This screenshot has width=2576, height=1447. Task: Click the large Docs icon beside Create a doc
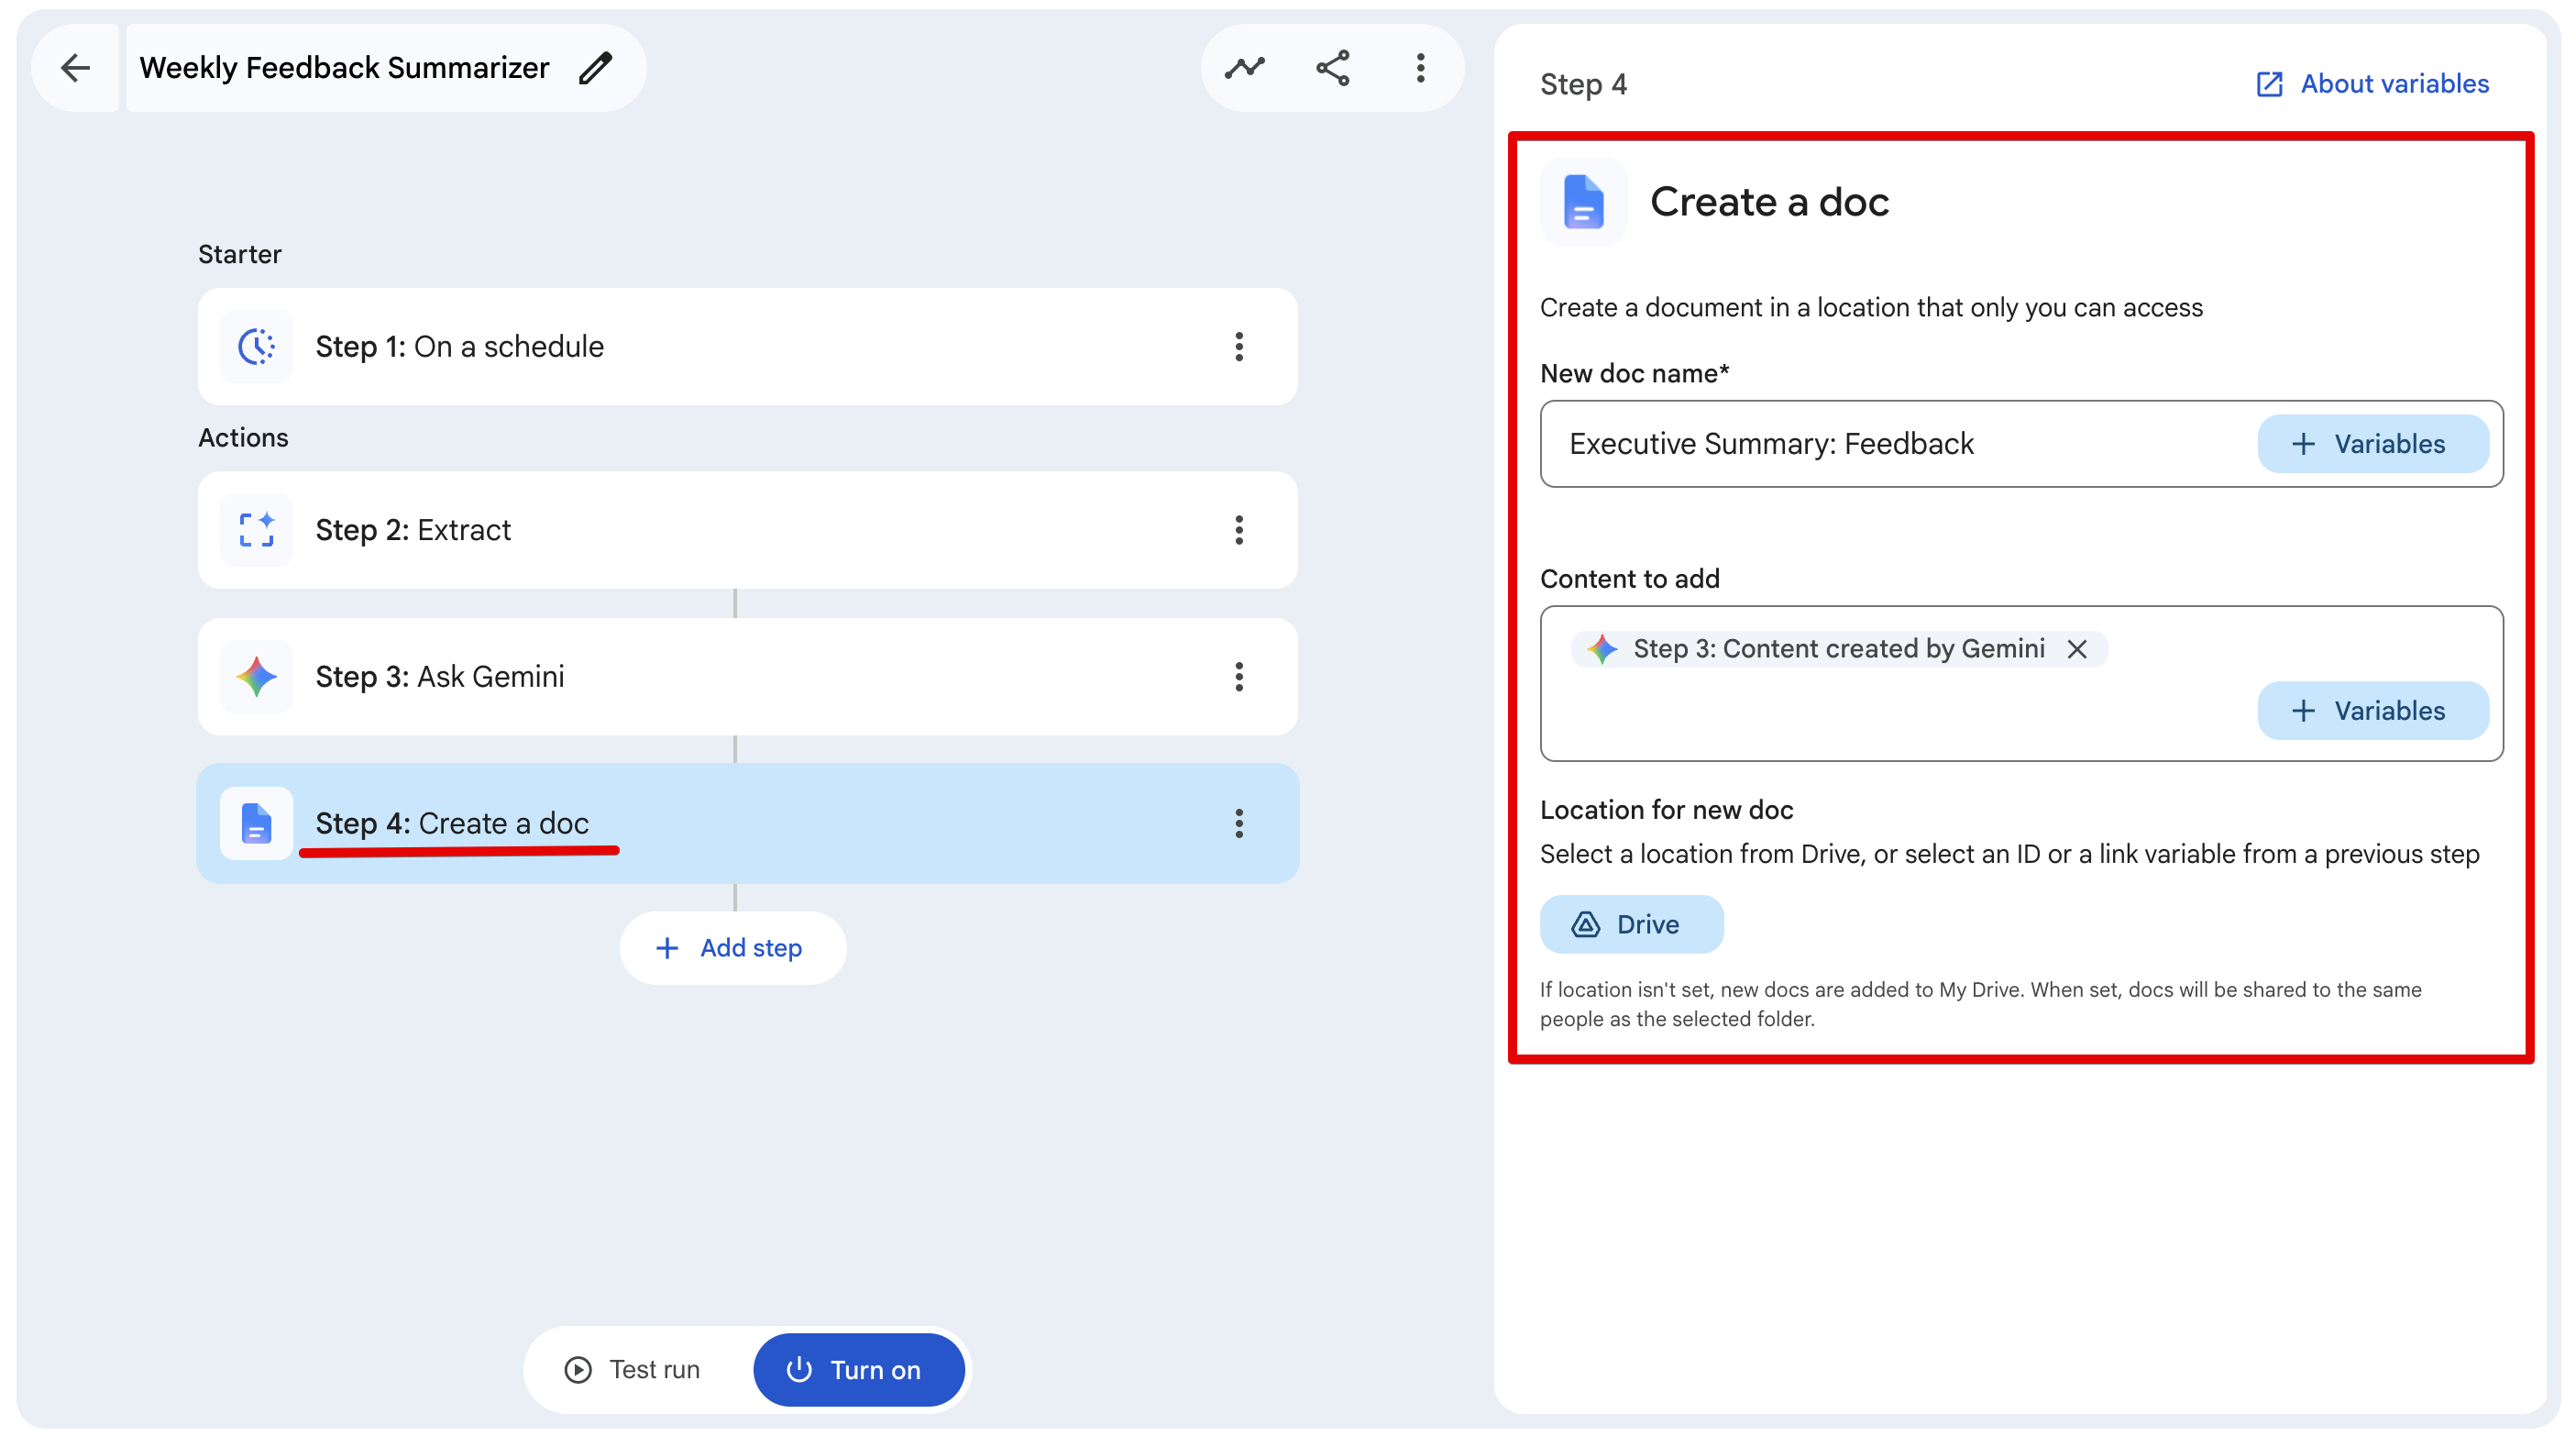click(1583, 202)
